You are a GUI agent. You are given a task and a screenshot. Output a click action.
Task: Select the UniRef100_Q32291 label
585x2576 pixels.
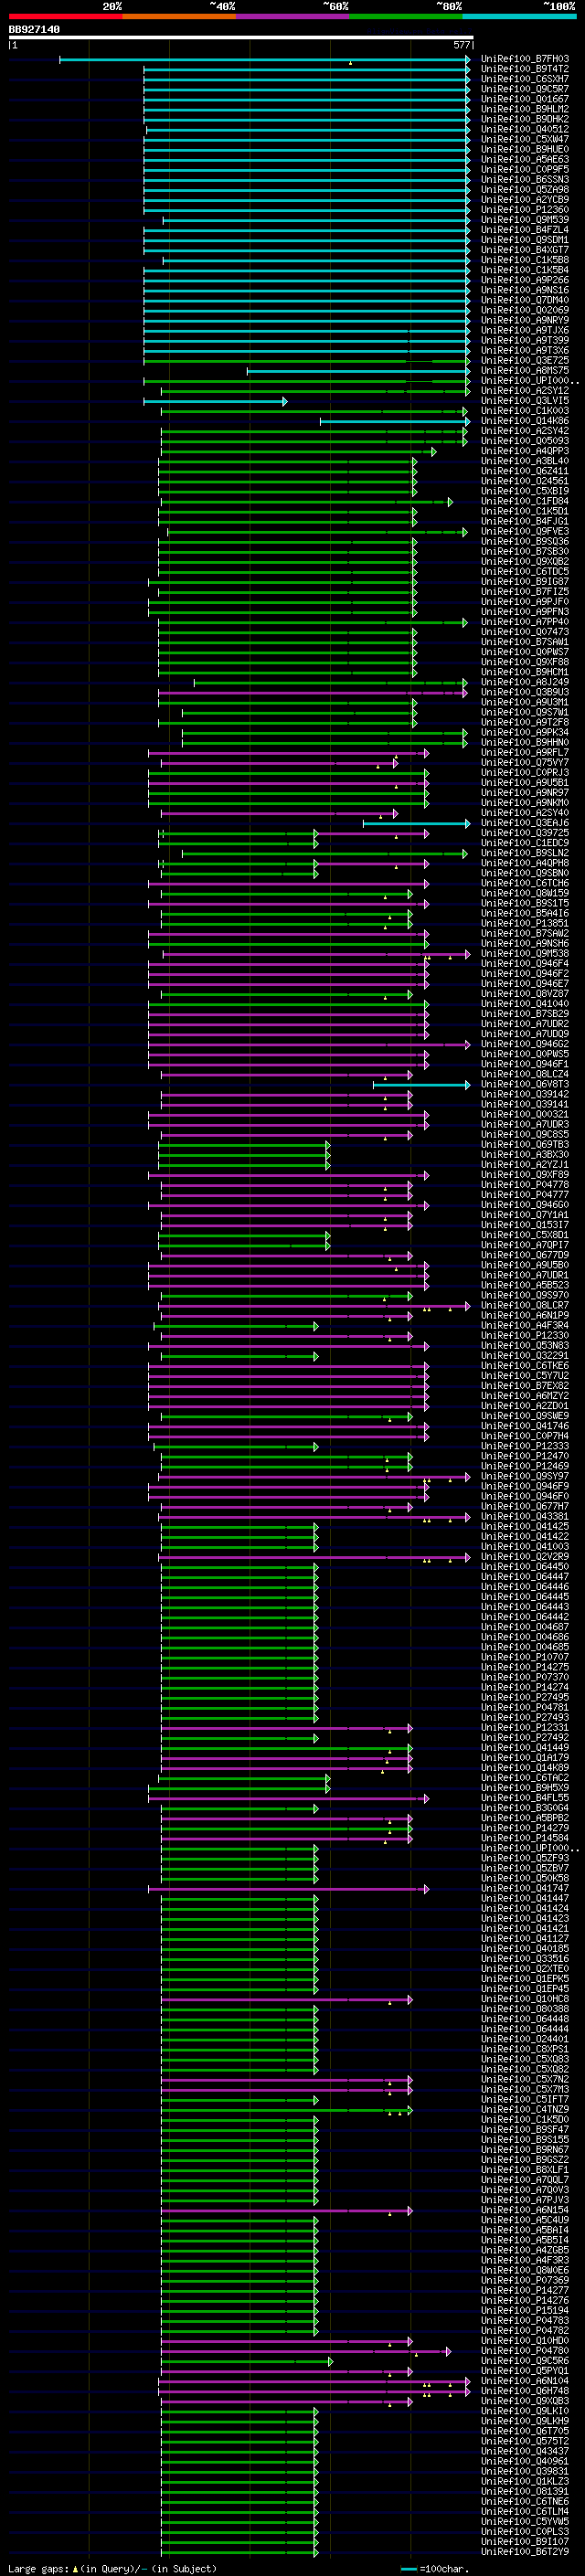[524, 1355]
